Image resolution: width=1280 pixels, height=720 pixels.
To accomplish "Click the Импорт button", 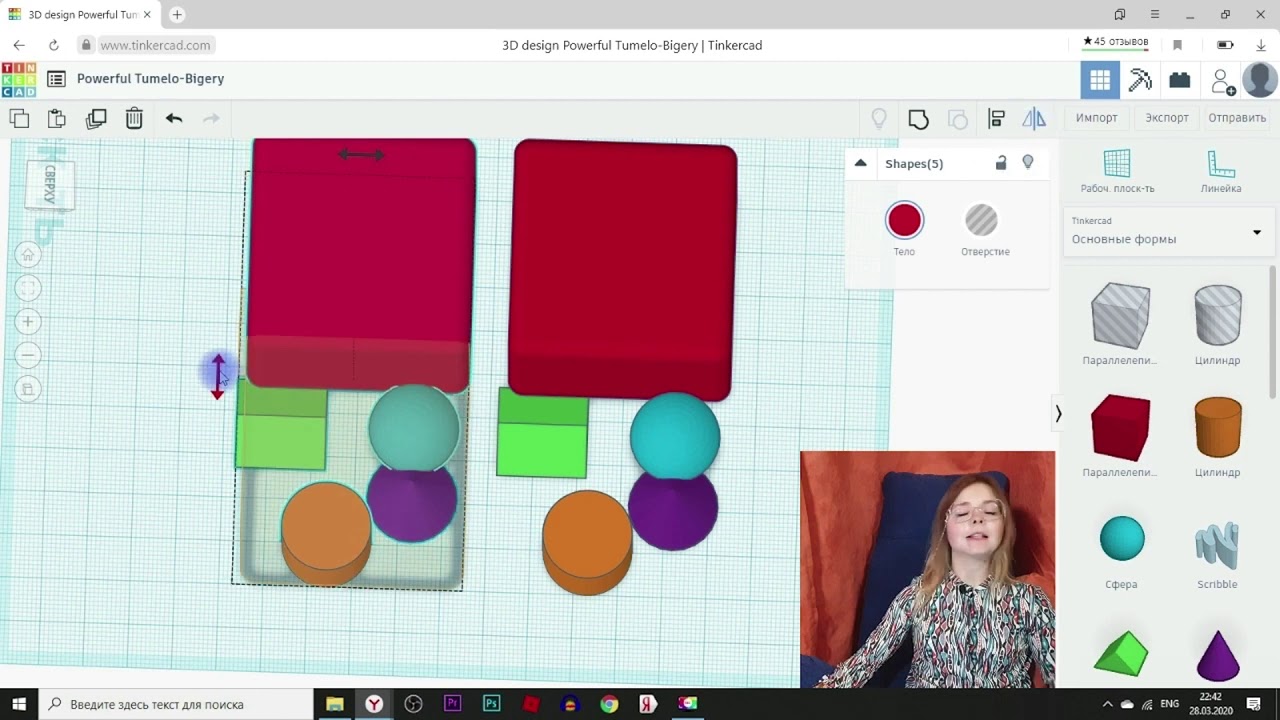I will coord(1096,118).
